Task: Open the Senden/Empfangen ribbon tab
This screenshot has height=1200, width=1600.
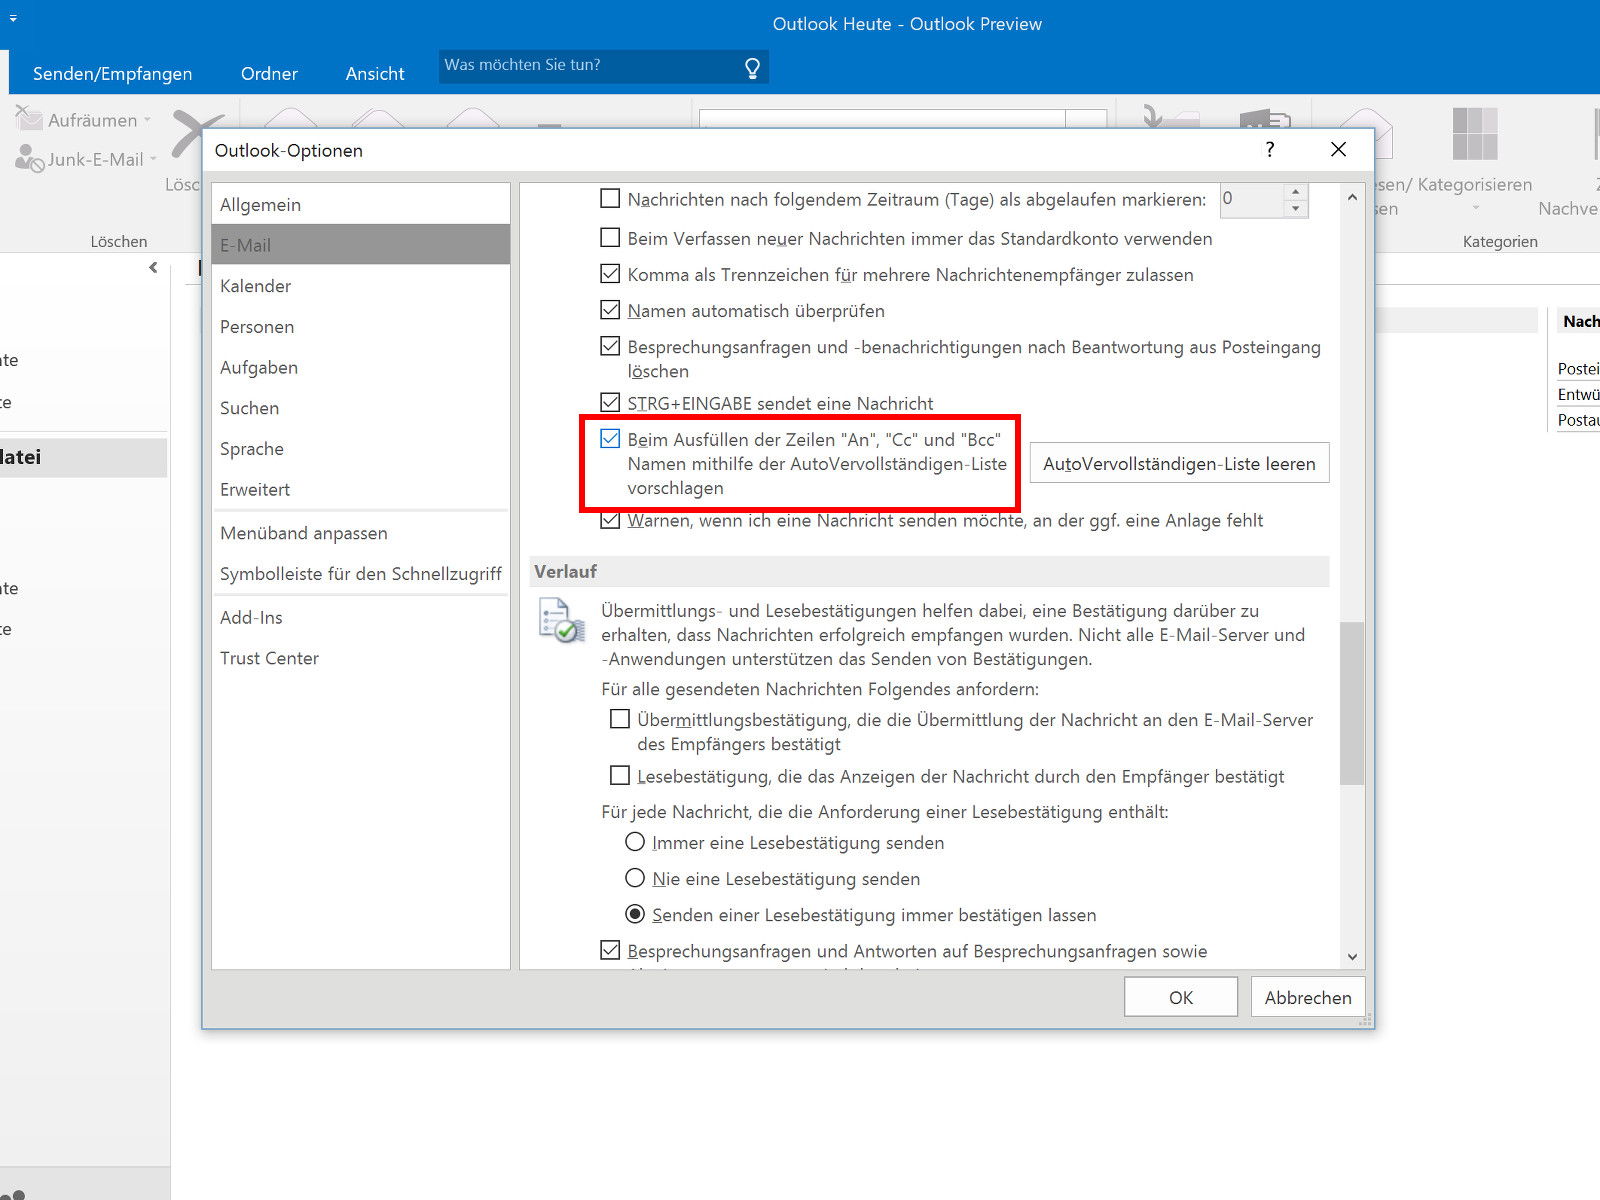Action: point(113,73)
